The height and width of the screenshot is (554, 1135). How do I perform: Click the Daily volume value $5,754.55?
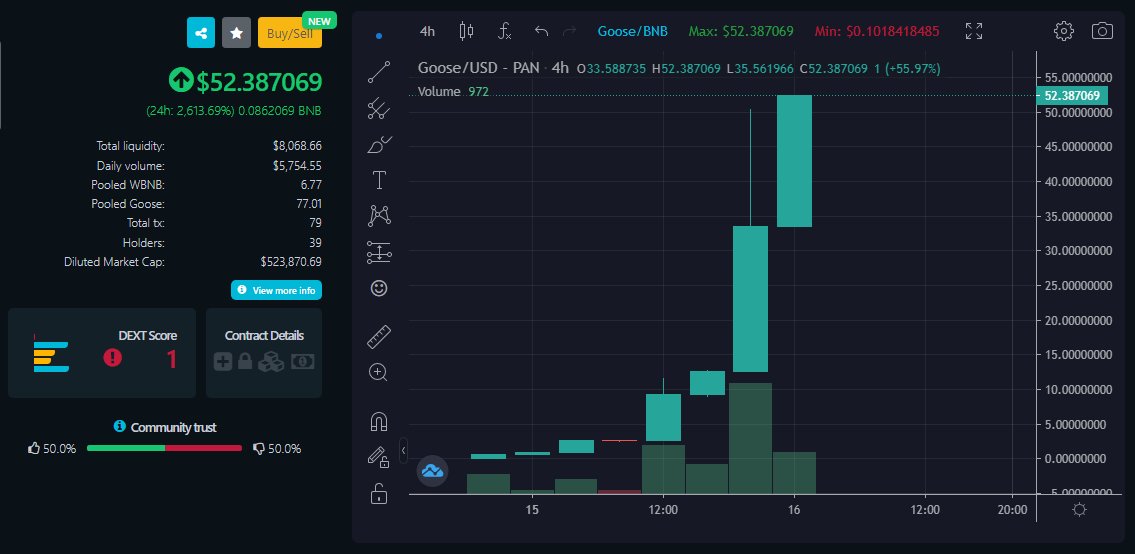[x=298, y=165]
